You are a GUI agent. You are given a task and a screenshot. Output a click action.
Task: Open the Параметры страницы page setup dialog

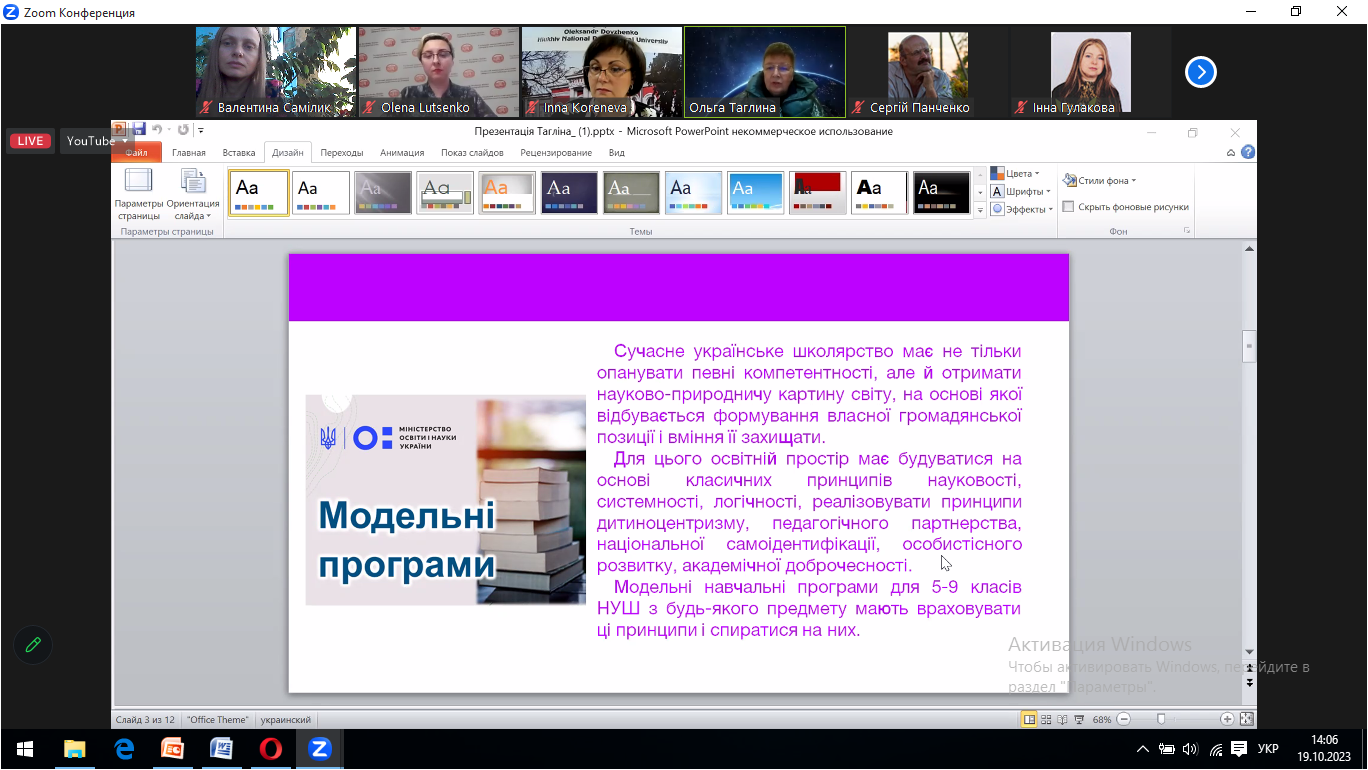tap(138, 194)
